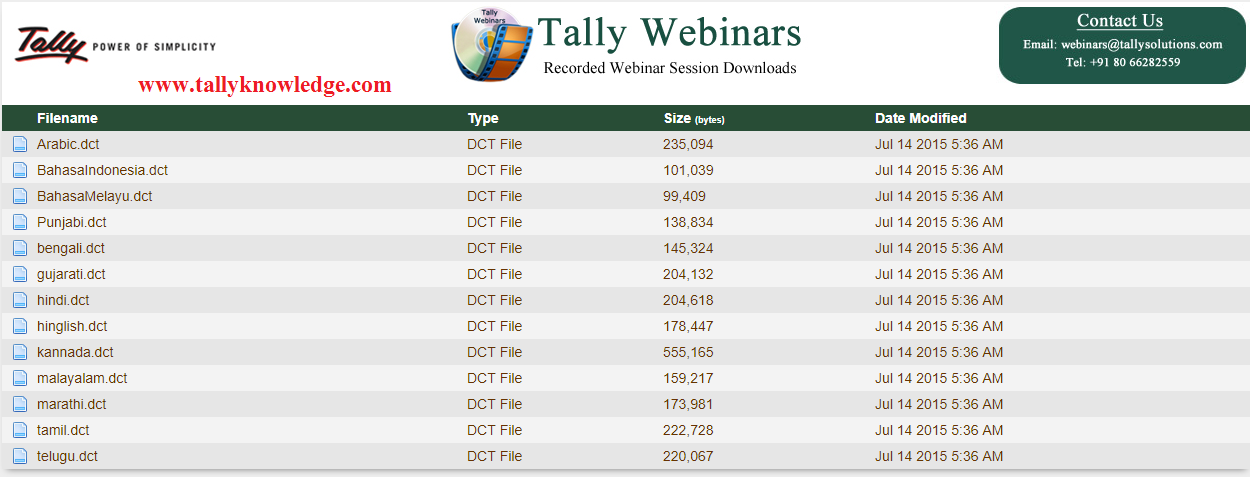Image resolution: width=1250 pixels, height=477 pixels.
Task: Click the file icon next to hindi.dct
Action: pos(20,300)
